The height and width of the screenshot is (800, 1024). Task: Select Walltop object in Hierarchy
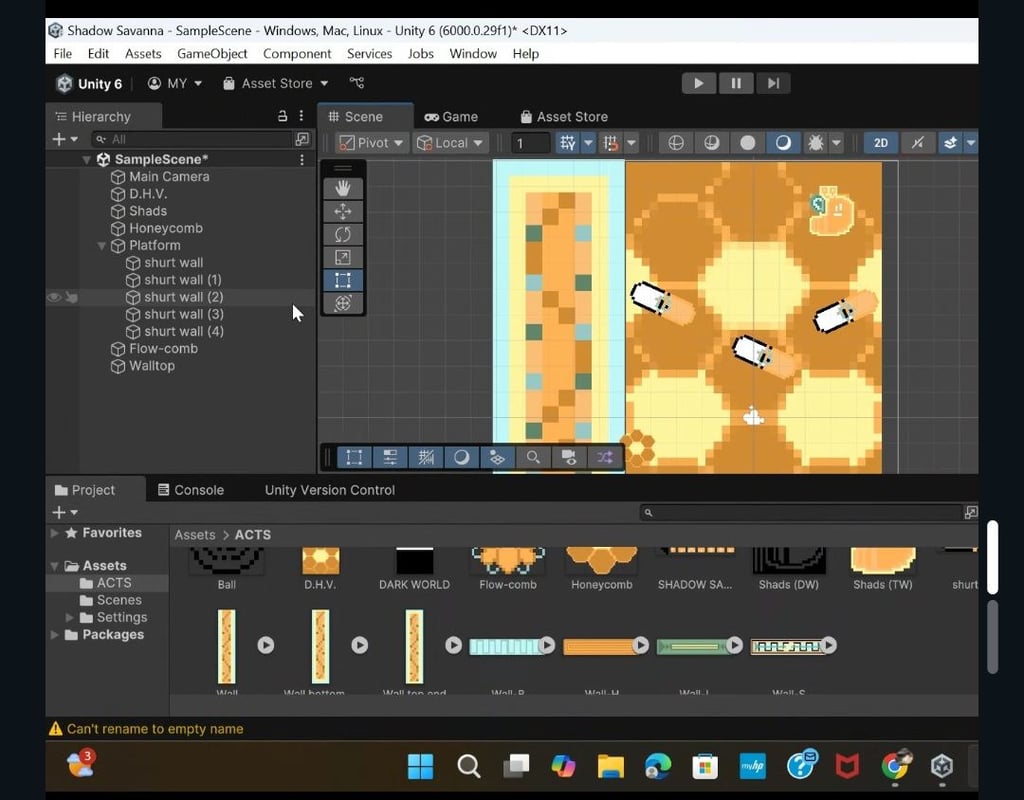[152, 366]
